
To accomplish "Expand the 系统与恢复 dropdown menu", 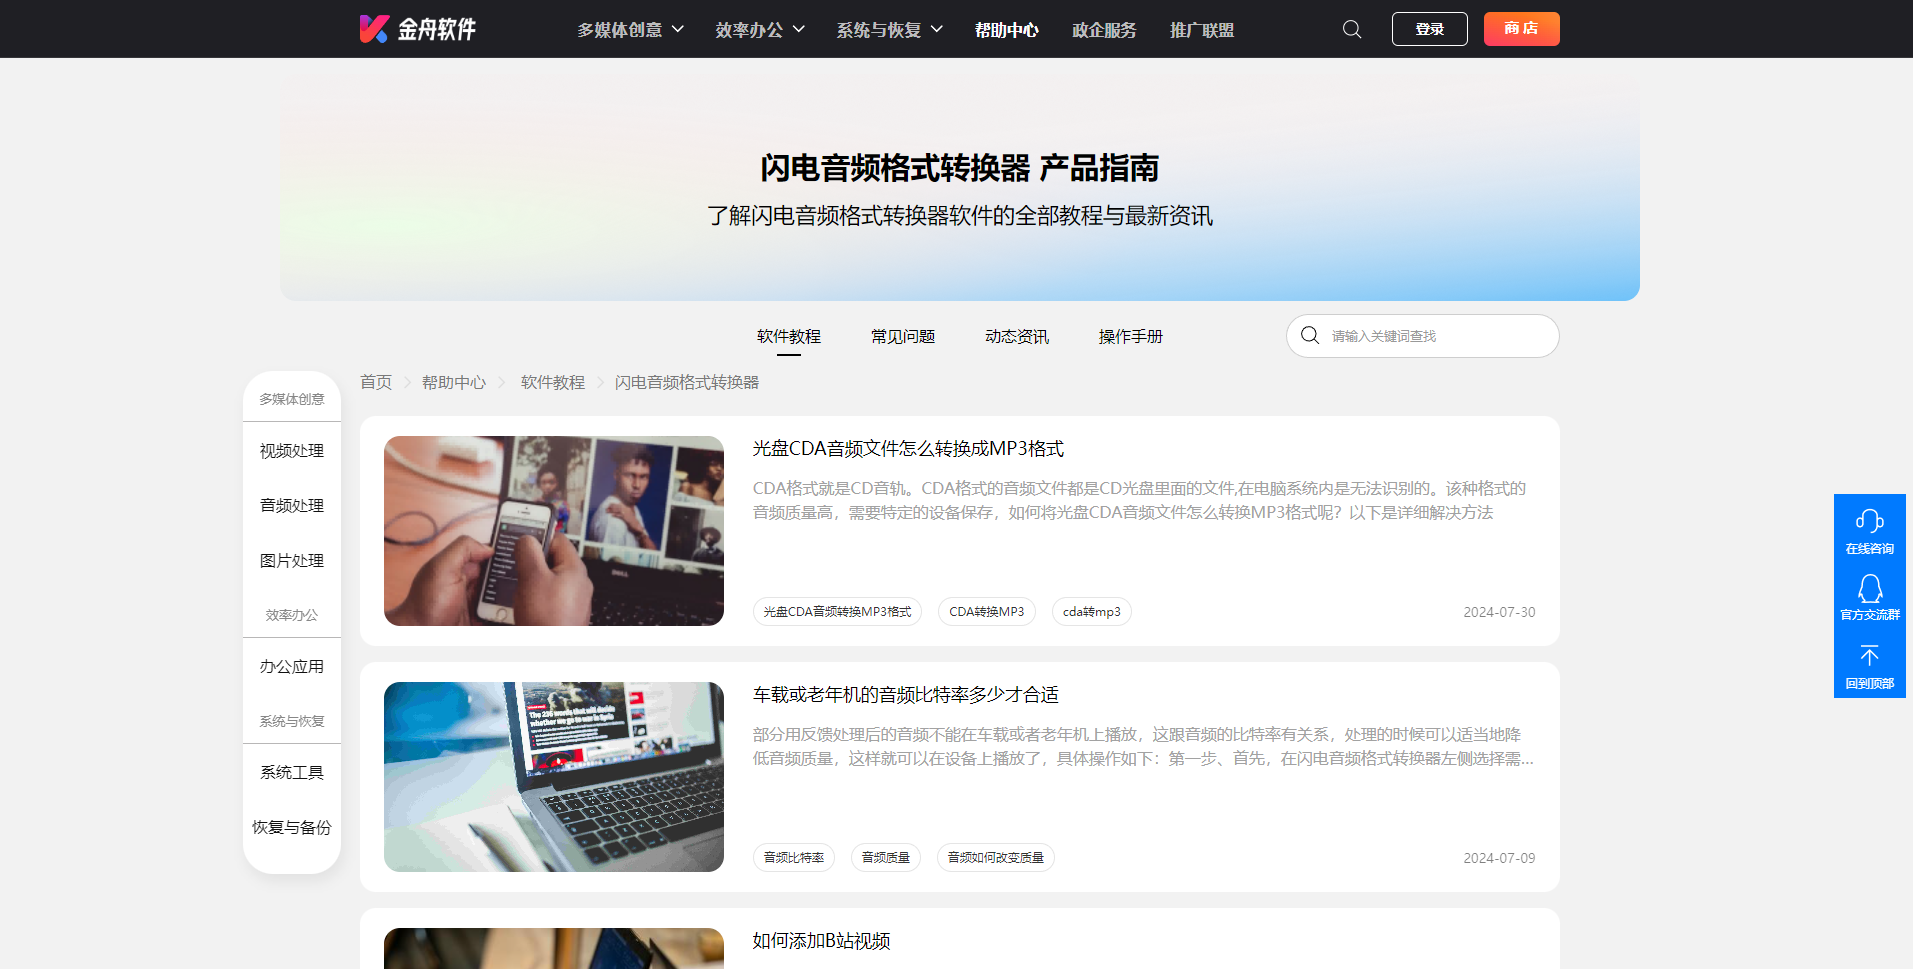I will (889, 30).
